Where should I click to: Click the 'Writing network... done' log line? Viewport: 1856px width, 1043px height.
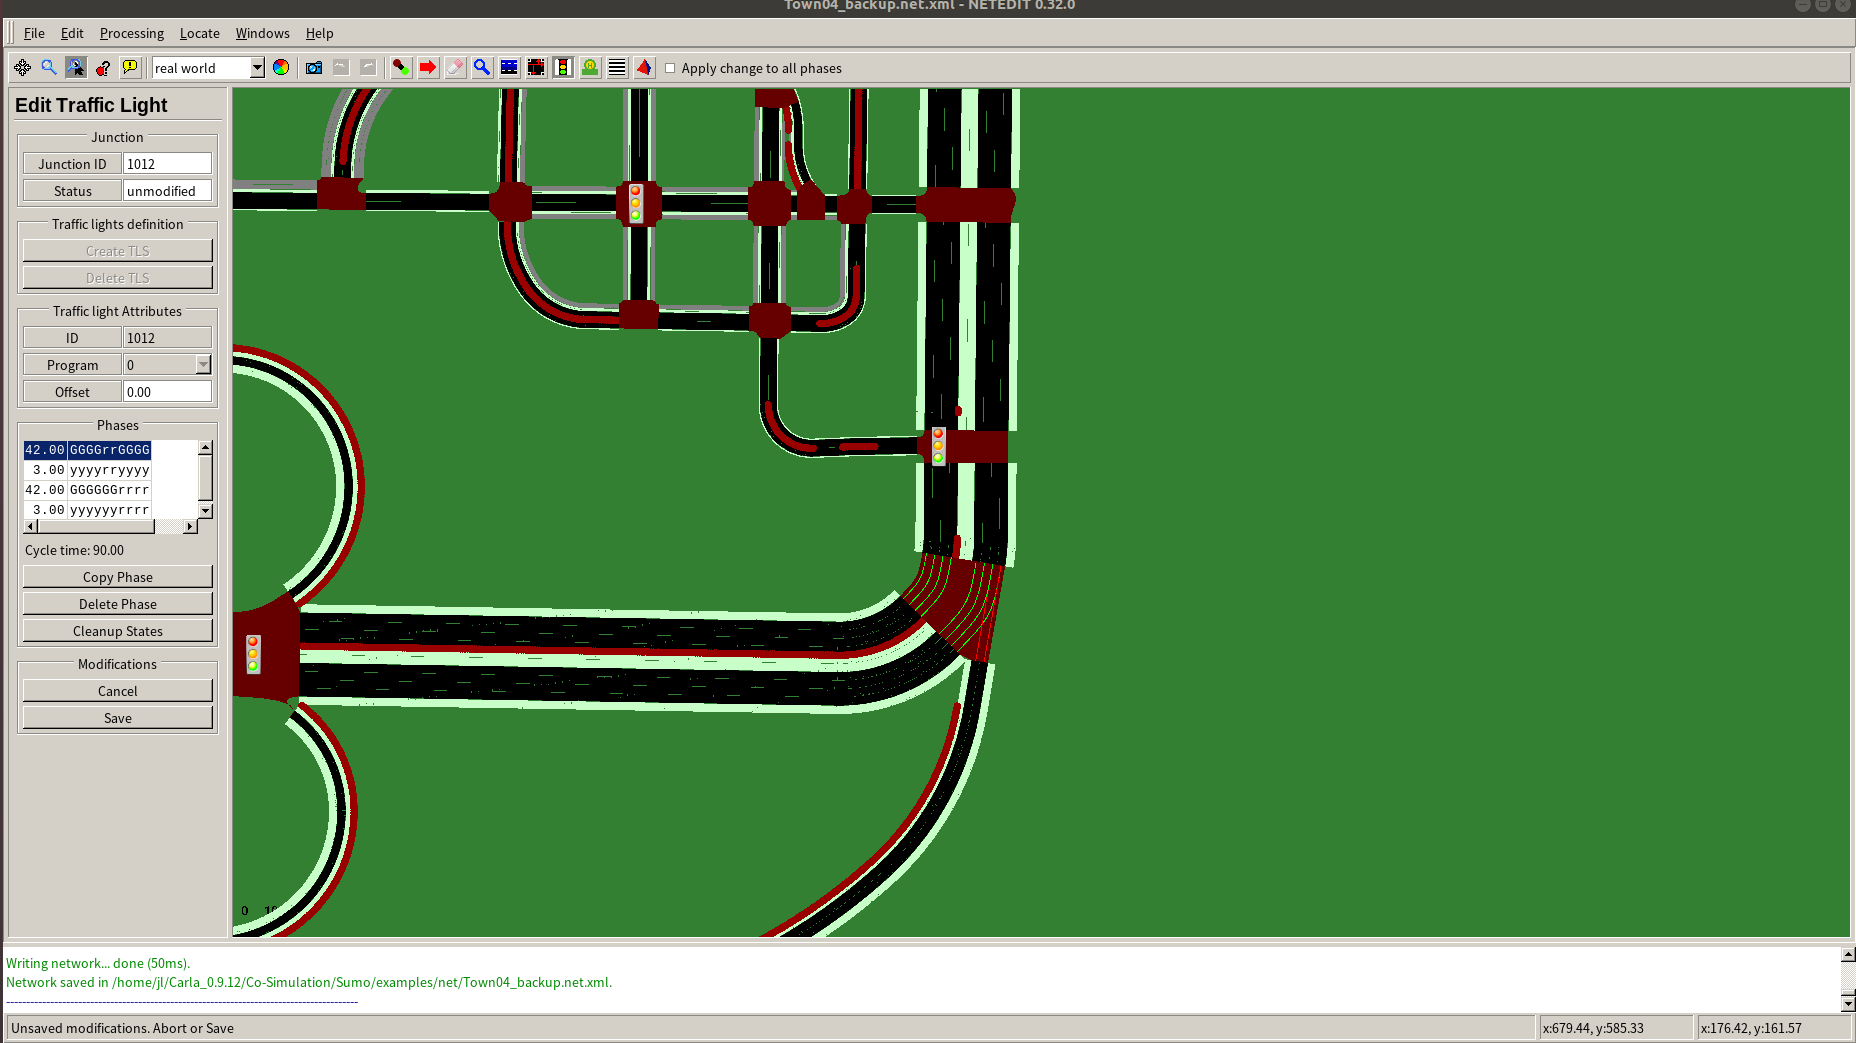(x=98, y=964)
